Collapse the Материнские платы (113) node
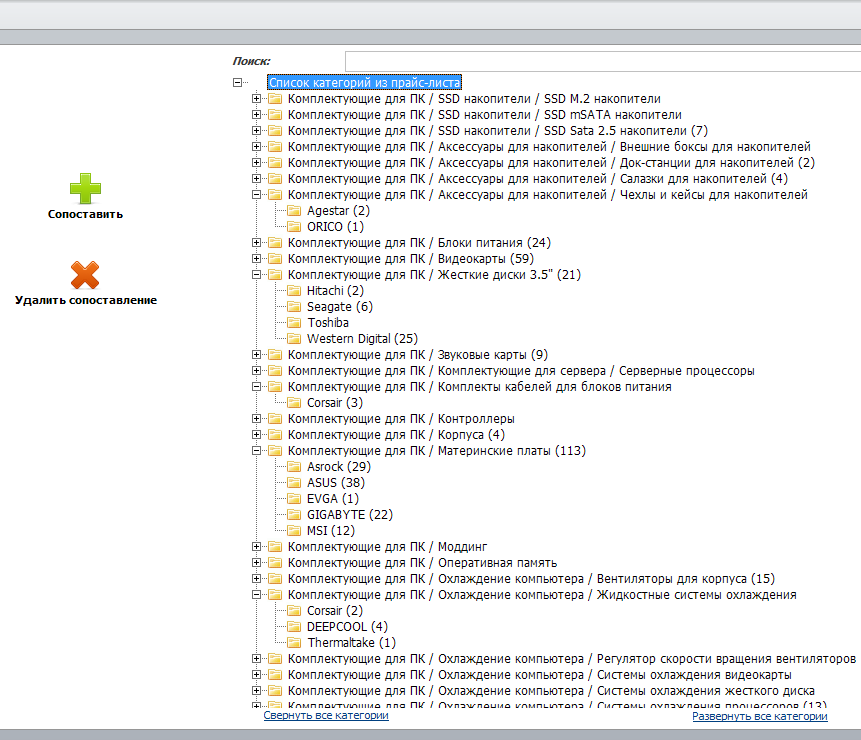 pyautogui.click(x=256, y=451)
